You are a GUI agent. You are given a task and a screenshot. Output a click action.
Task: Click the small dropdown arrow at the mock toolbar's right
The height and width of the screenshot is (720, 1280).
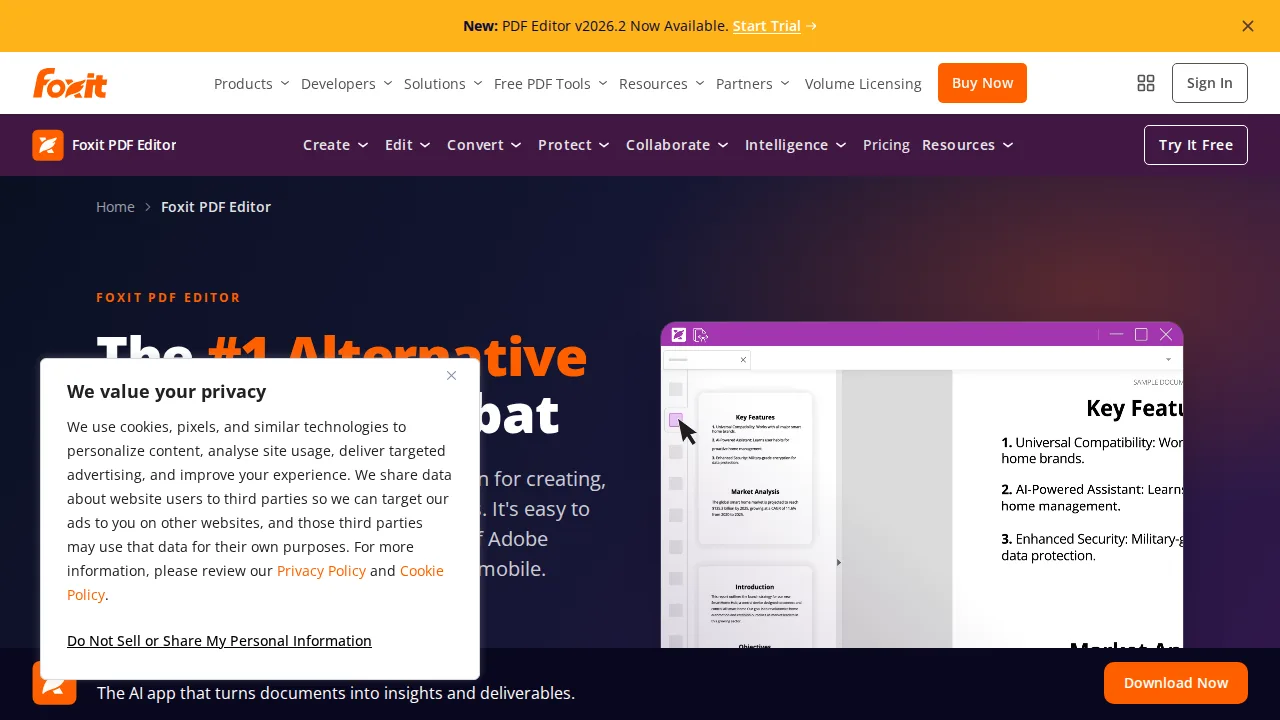click(x=1168, y=359)
